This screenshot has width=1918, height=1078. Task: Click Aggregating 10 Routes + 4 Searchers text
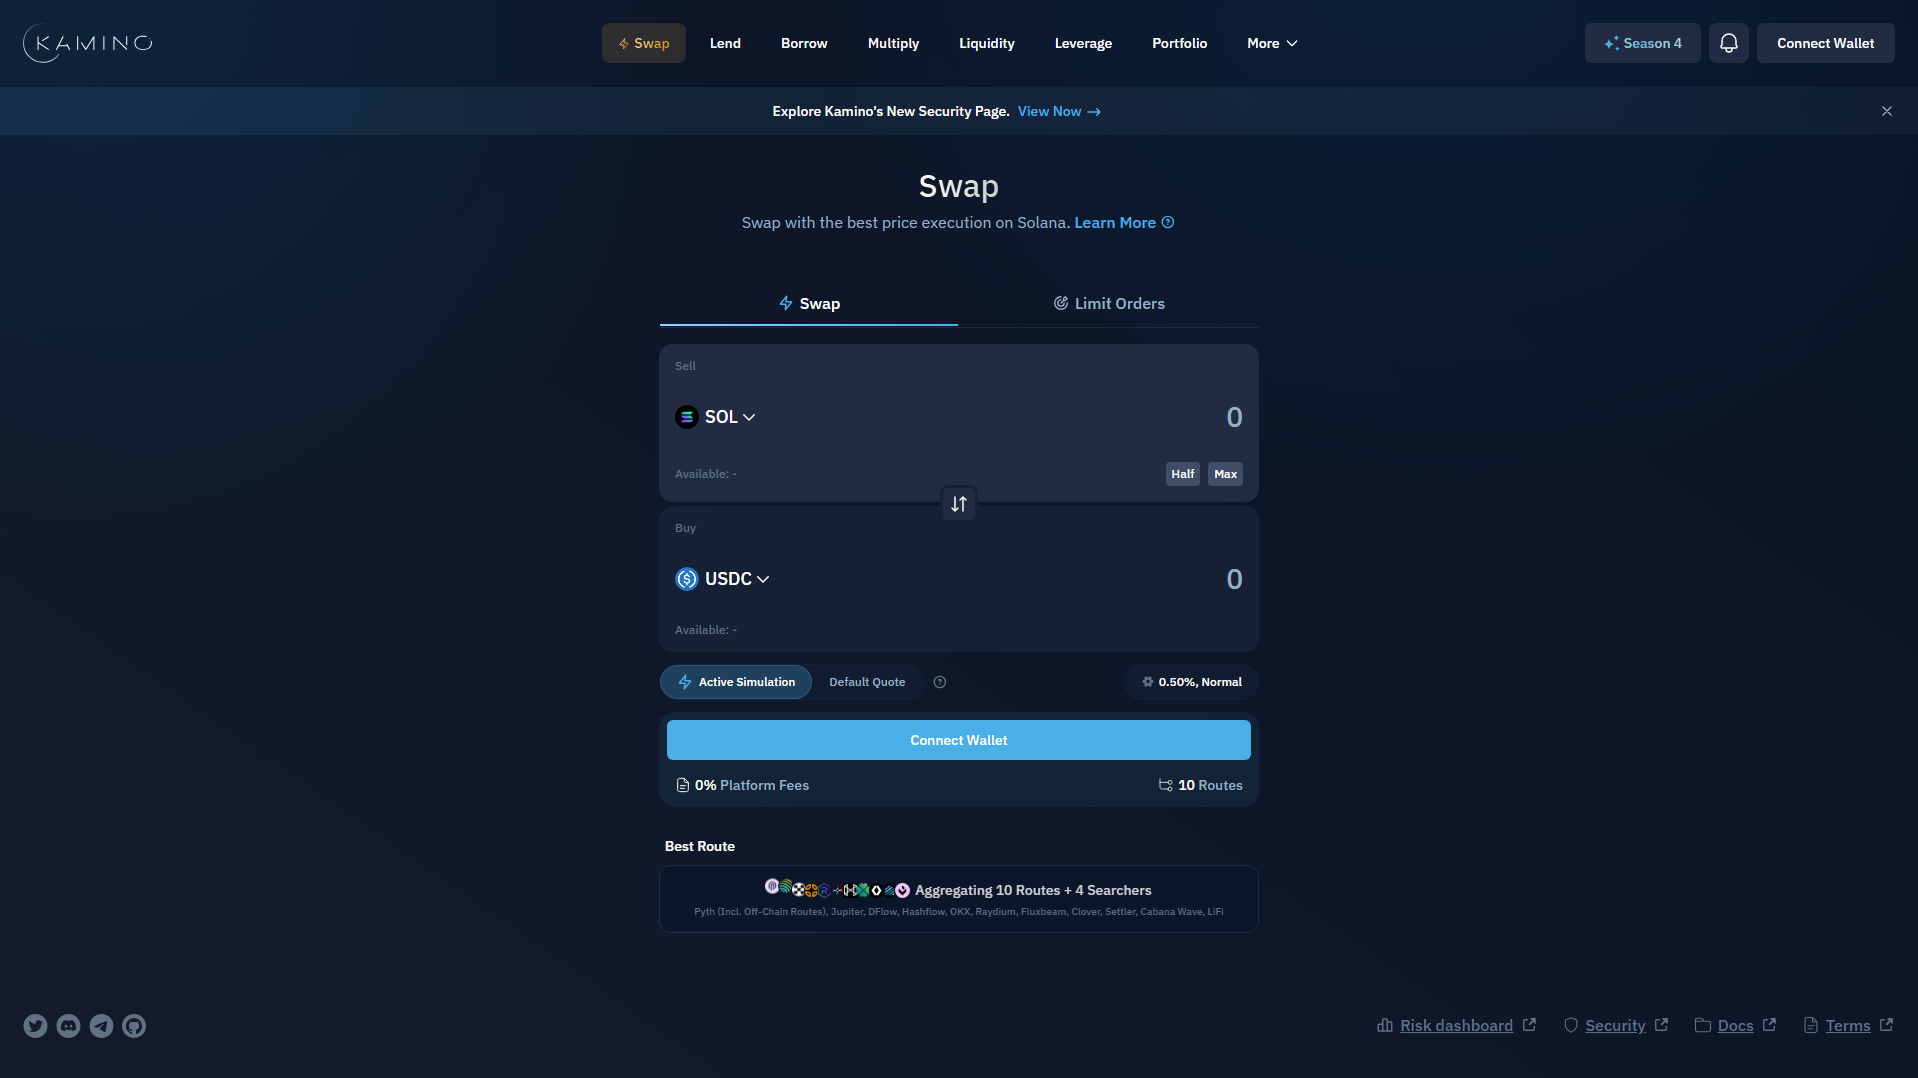[1033, 890]
